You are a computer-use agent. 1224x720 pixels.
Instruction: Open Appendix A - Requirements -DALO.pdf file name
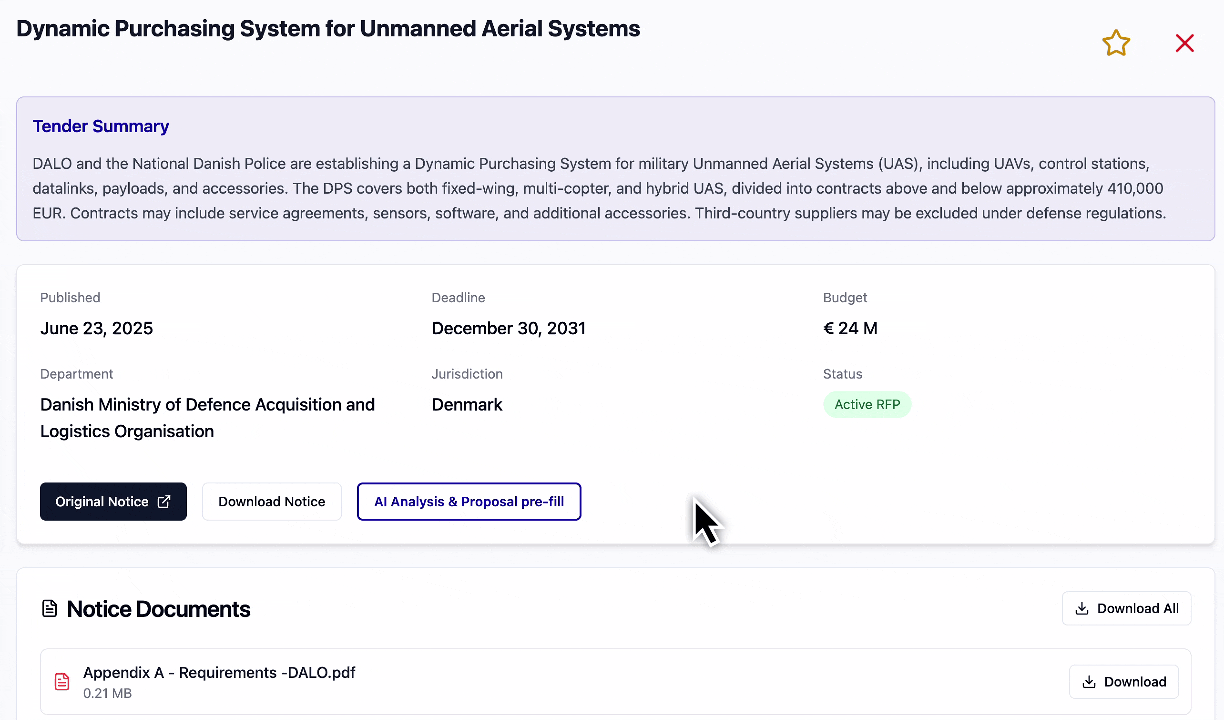pyautogui.click(x=219, y=672)
